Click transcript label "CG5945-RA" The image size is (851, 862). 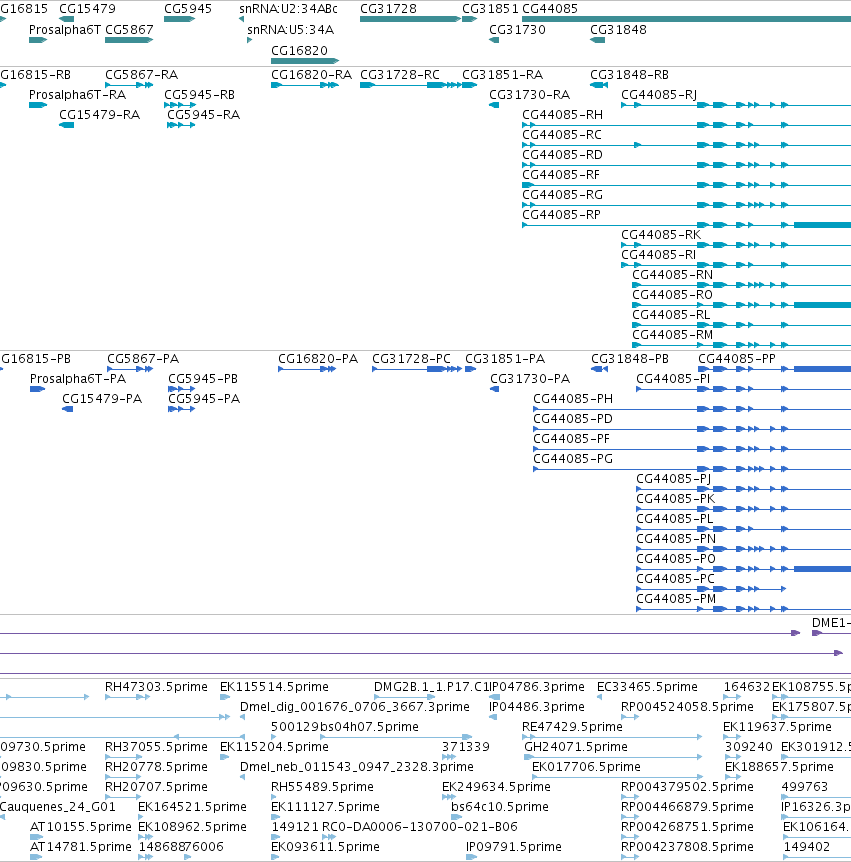tap(203, 115)
